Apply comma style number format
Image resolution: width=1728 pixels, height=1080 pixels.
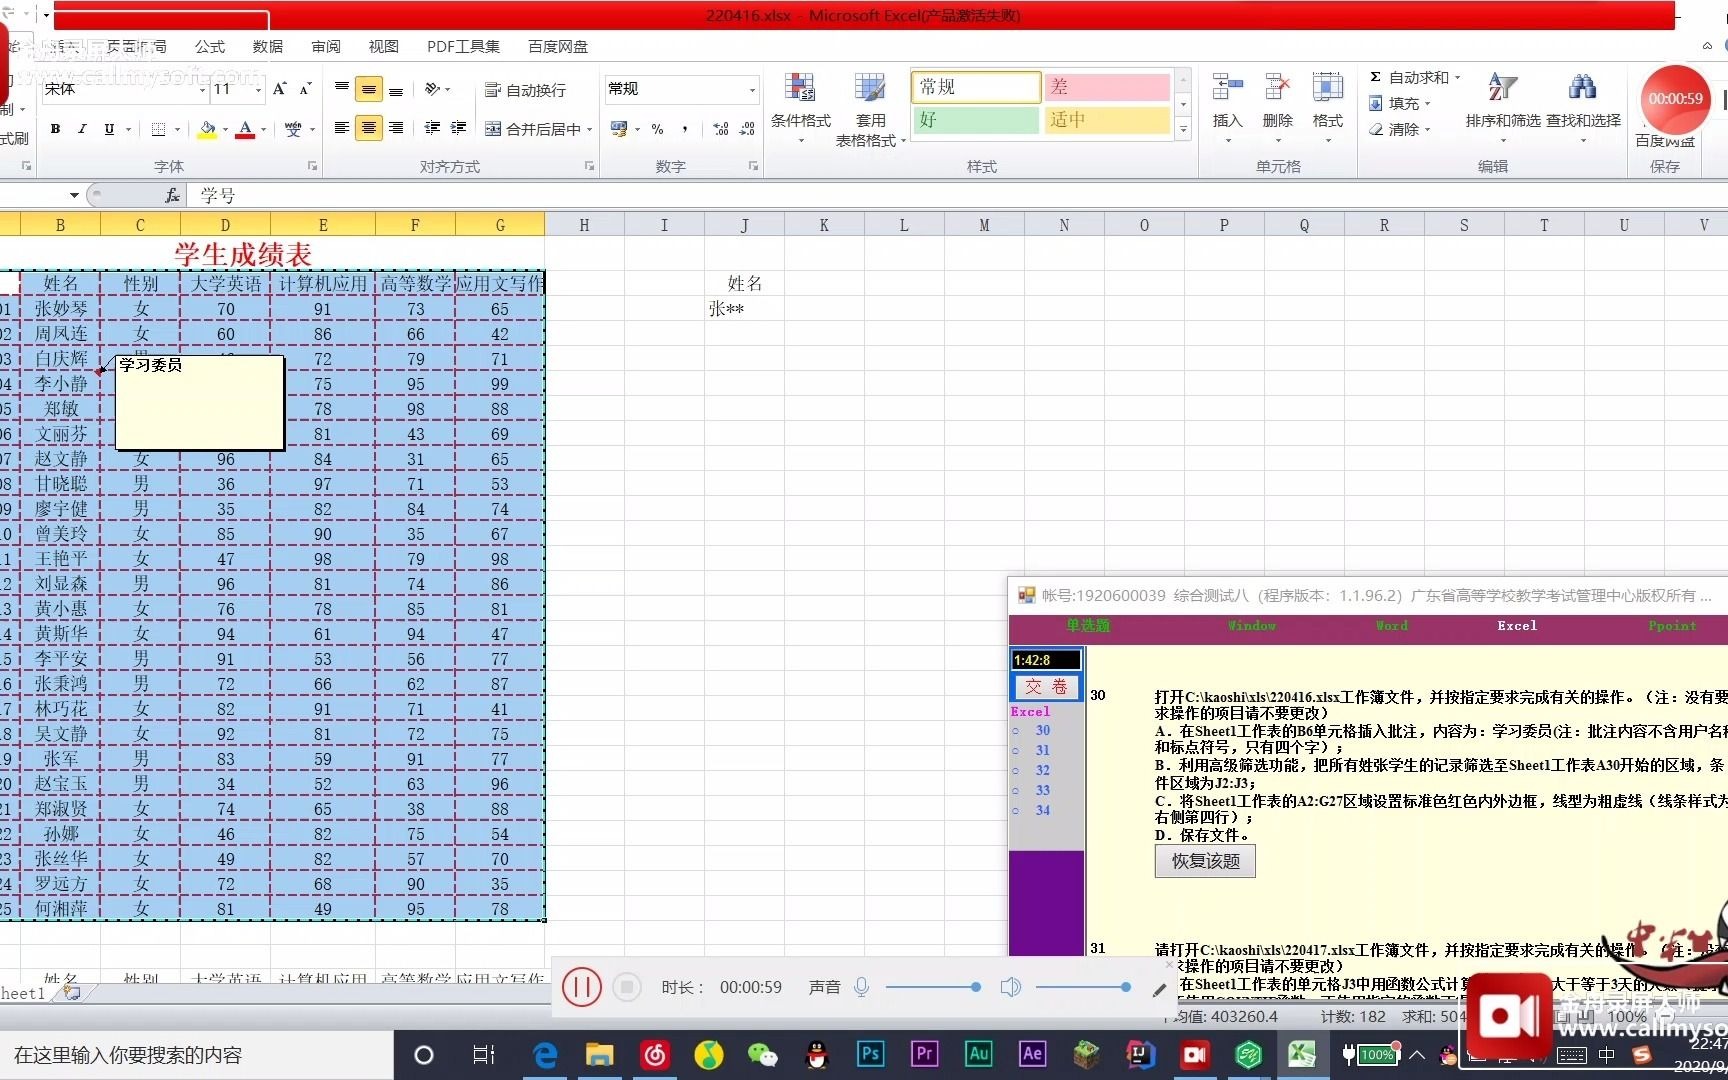tap(685, 129)
